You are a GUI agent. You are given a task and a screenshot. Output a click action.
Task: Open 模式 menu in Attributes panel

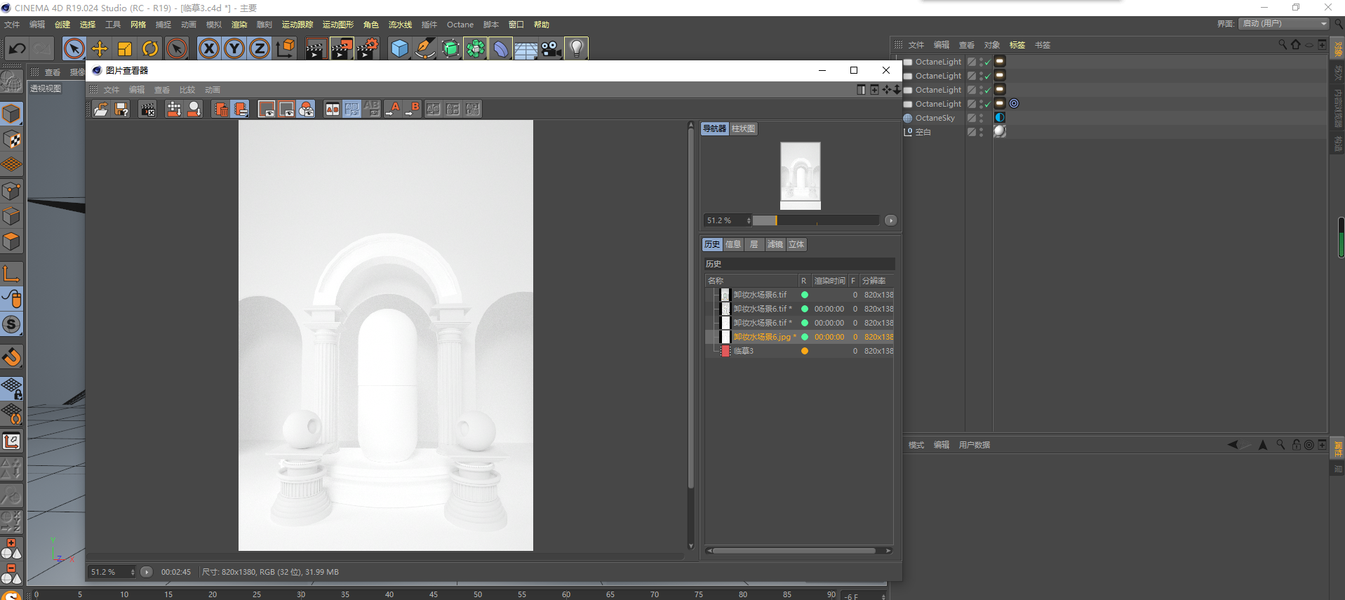[x=916, y=445]
